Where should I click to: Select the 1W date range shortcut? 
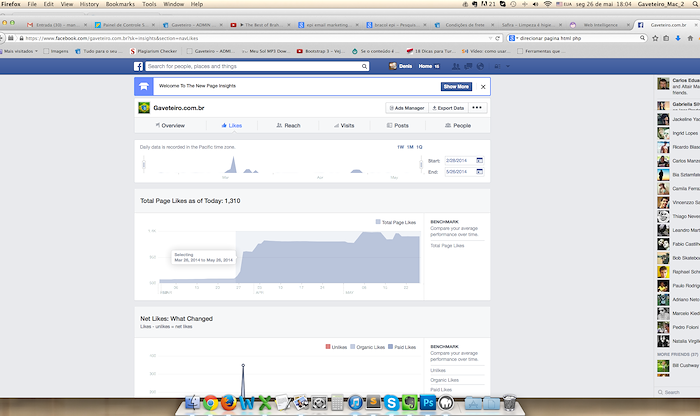click(400, 147)
